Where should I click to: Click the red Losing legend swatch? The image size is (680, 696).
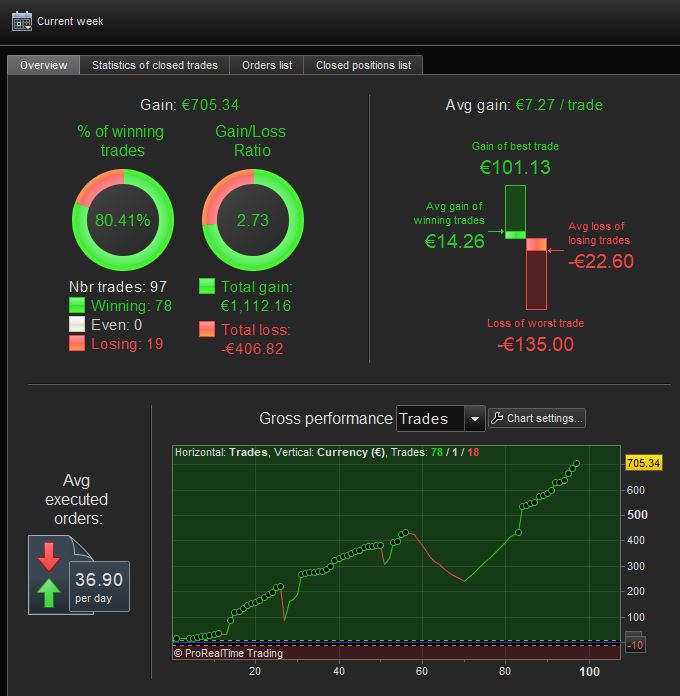tap(77, 344)
